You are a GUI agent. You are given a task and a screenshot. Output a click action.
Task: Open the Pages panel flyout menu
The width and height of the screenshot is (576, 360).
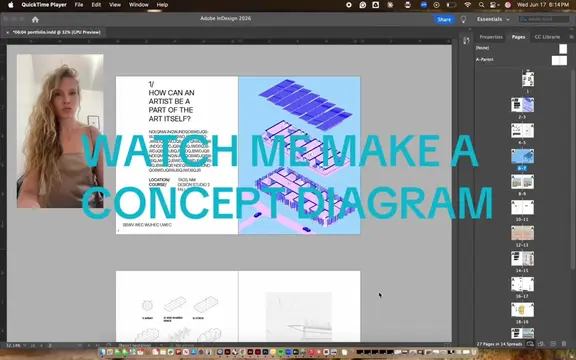tap(571, 37)
